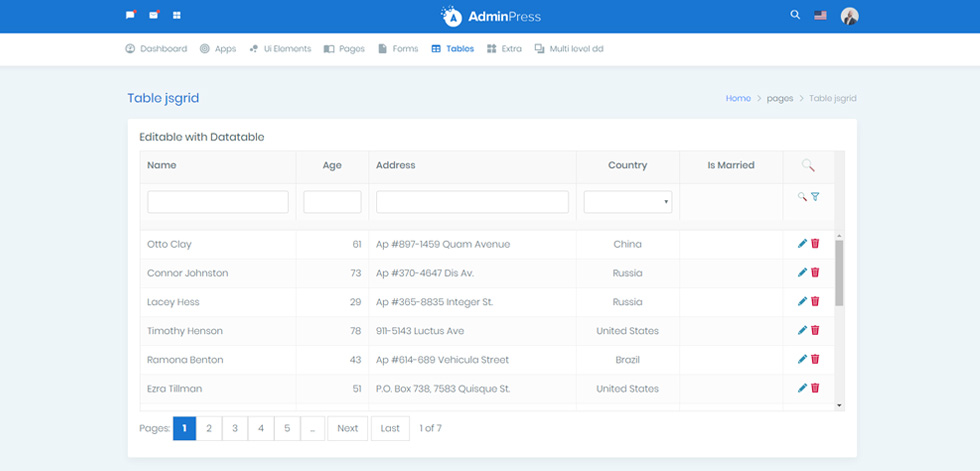Screen dimensions: 980x471
Task: Open the Dashboard menu
Action: click(x=156, y=49)
